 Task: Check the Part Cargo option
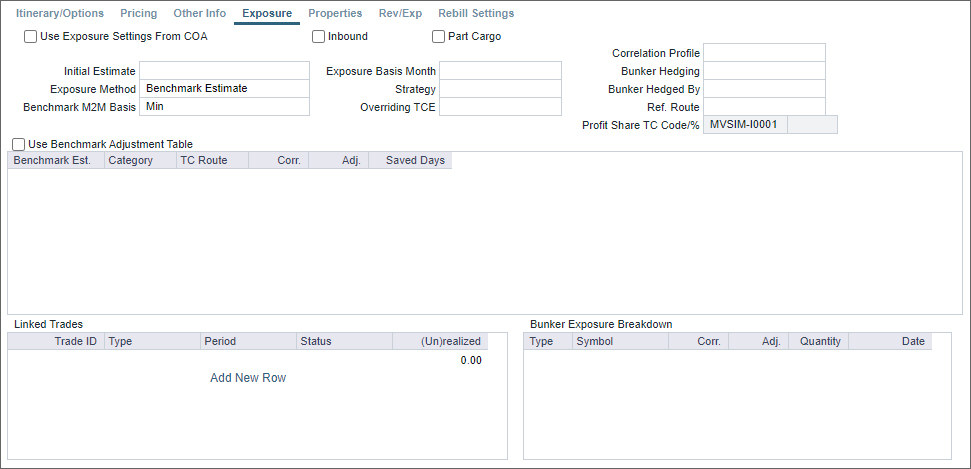coord(439,37)
